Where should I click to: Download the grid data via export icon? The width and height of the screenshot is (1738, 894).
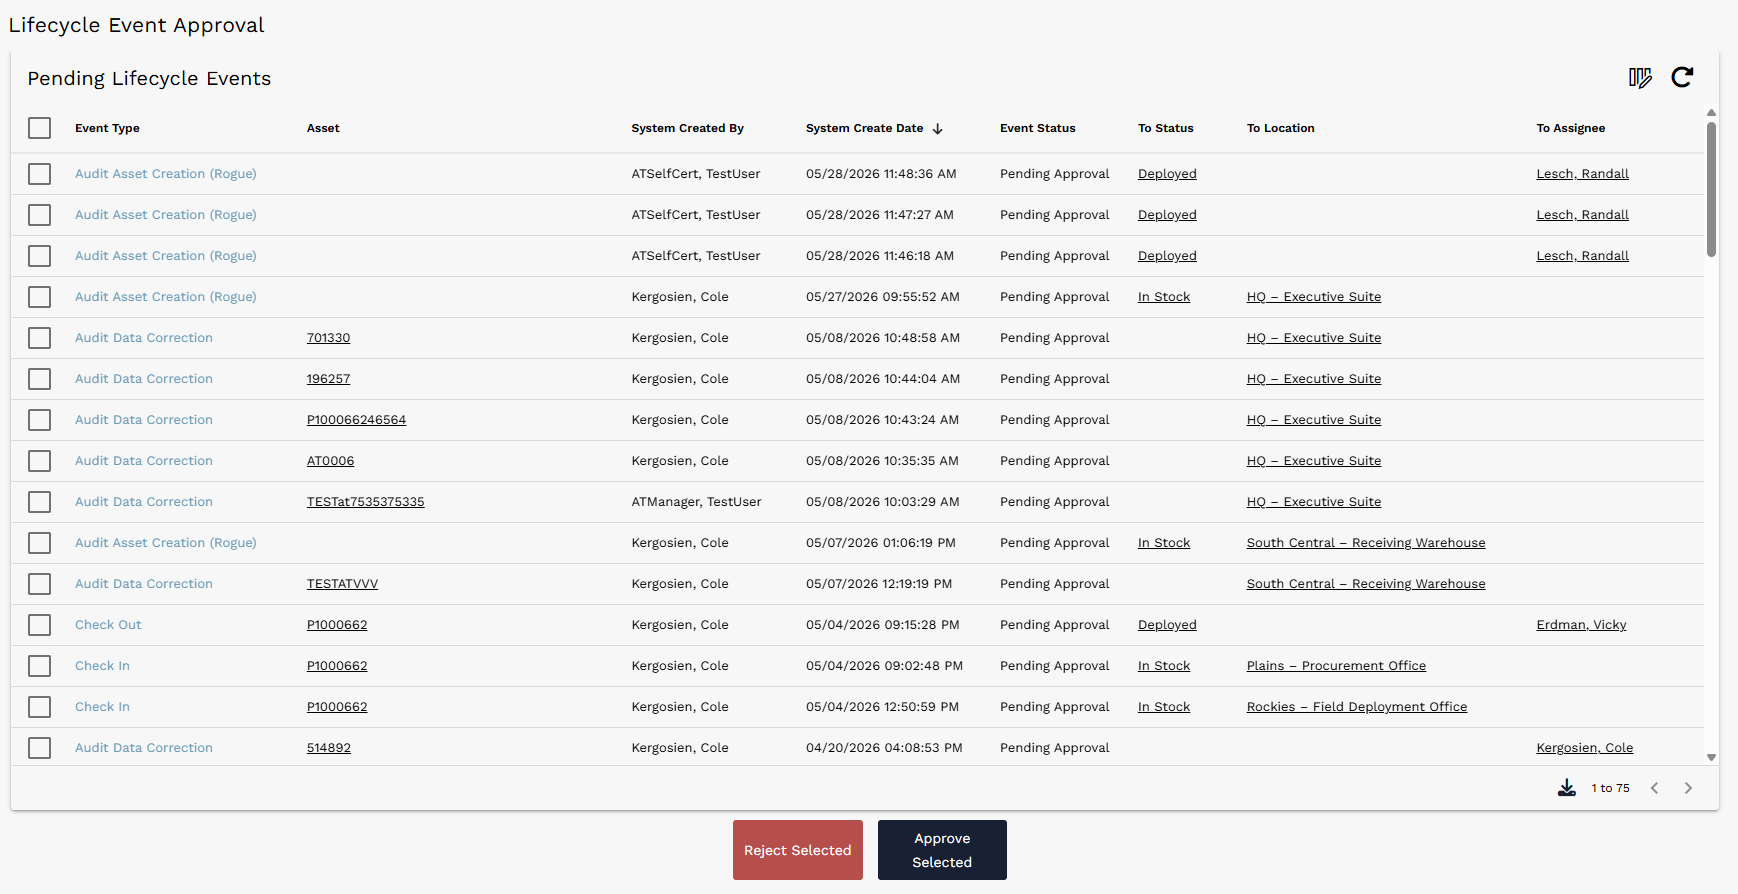(x=1567, y=788)
